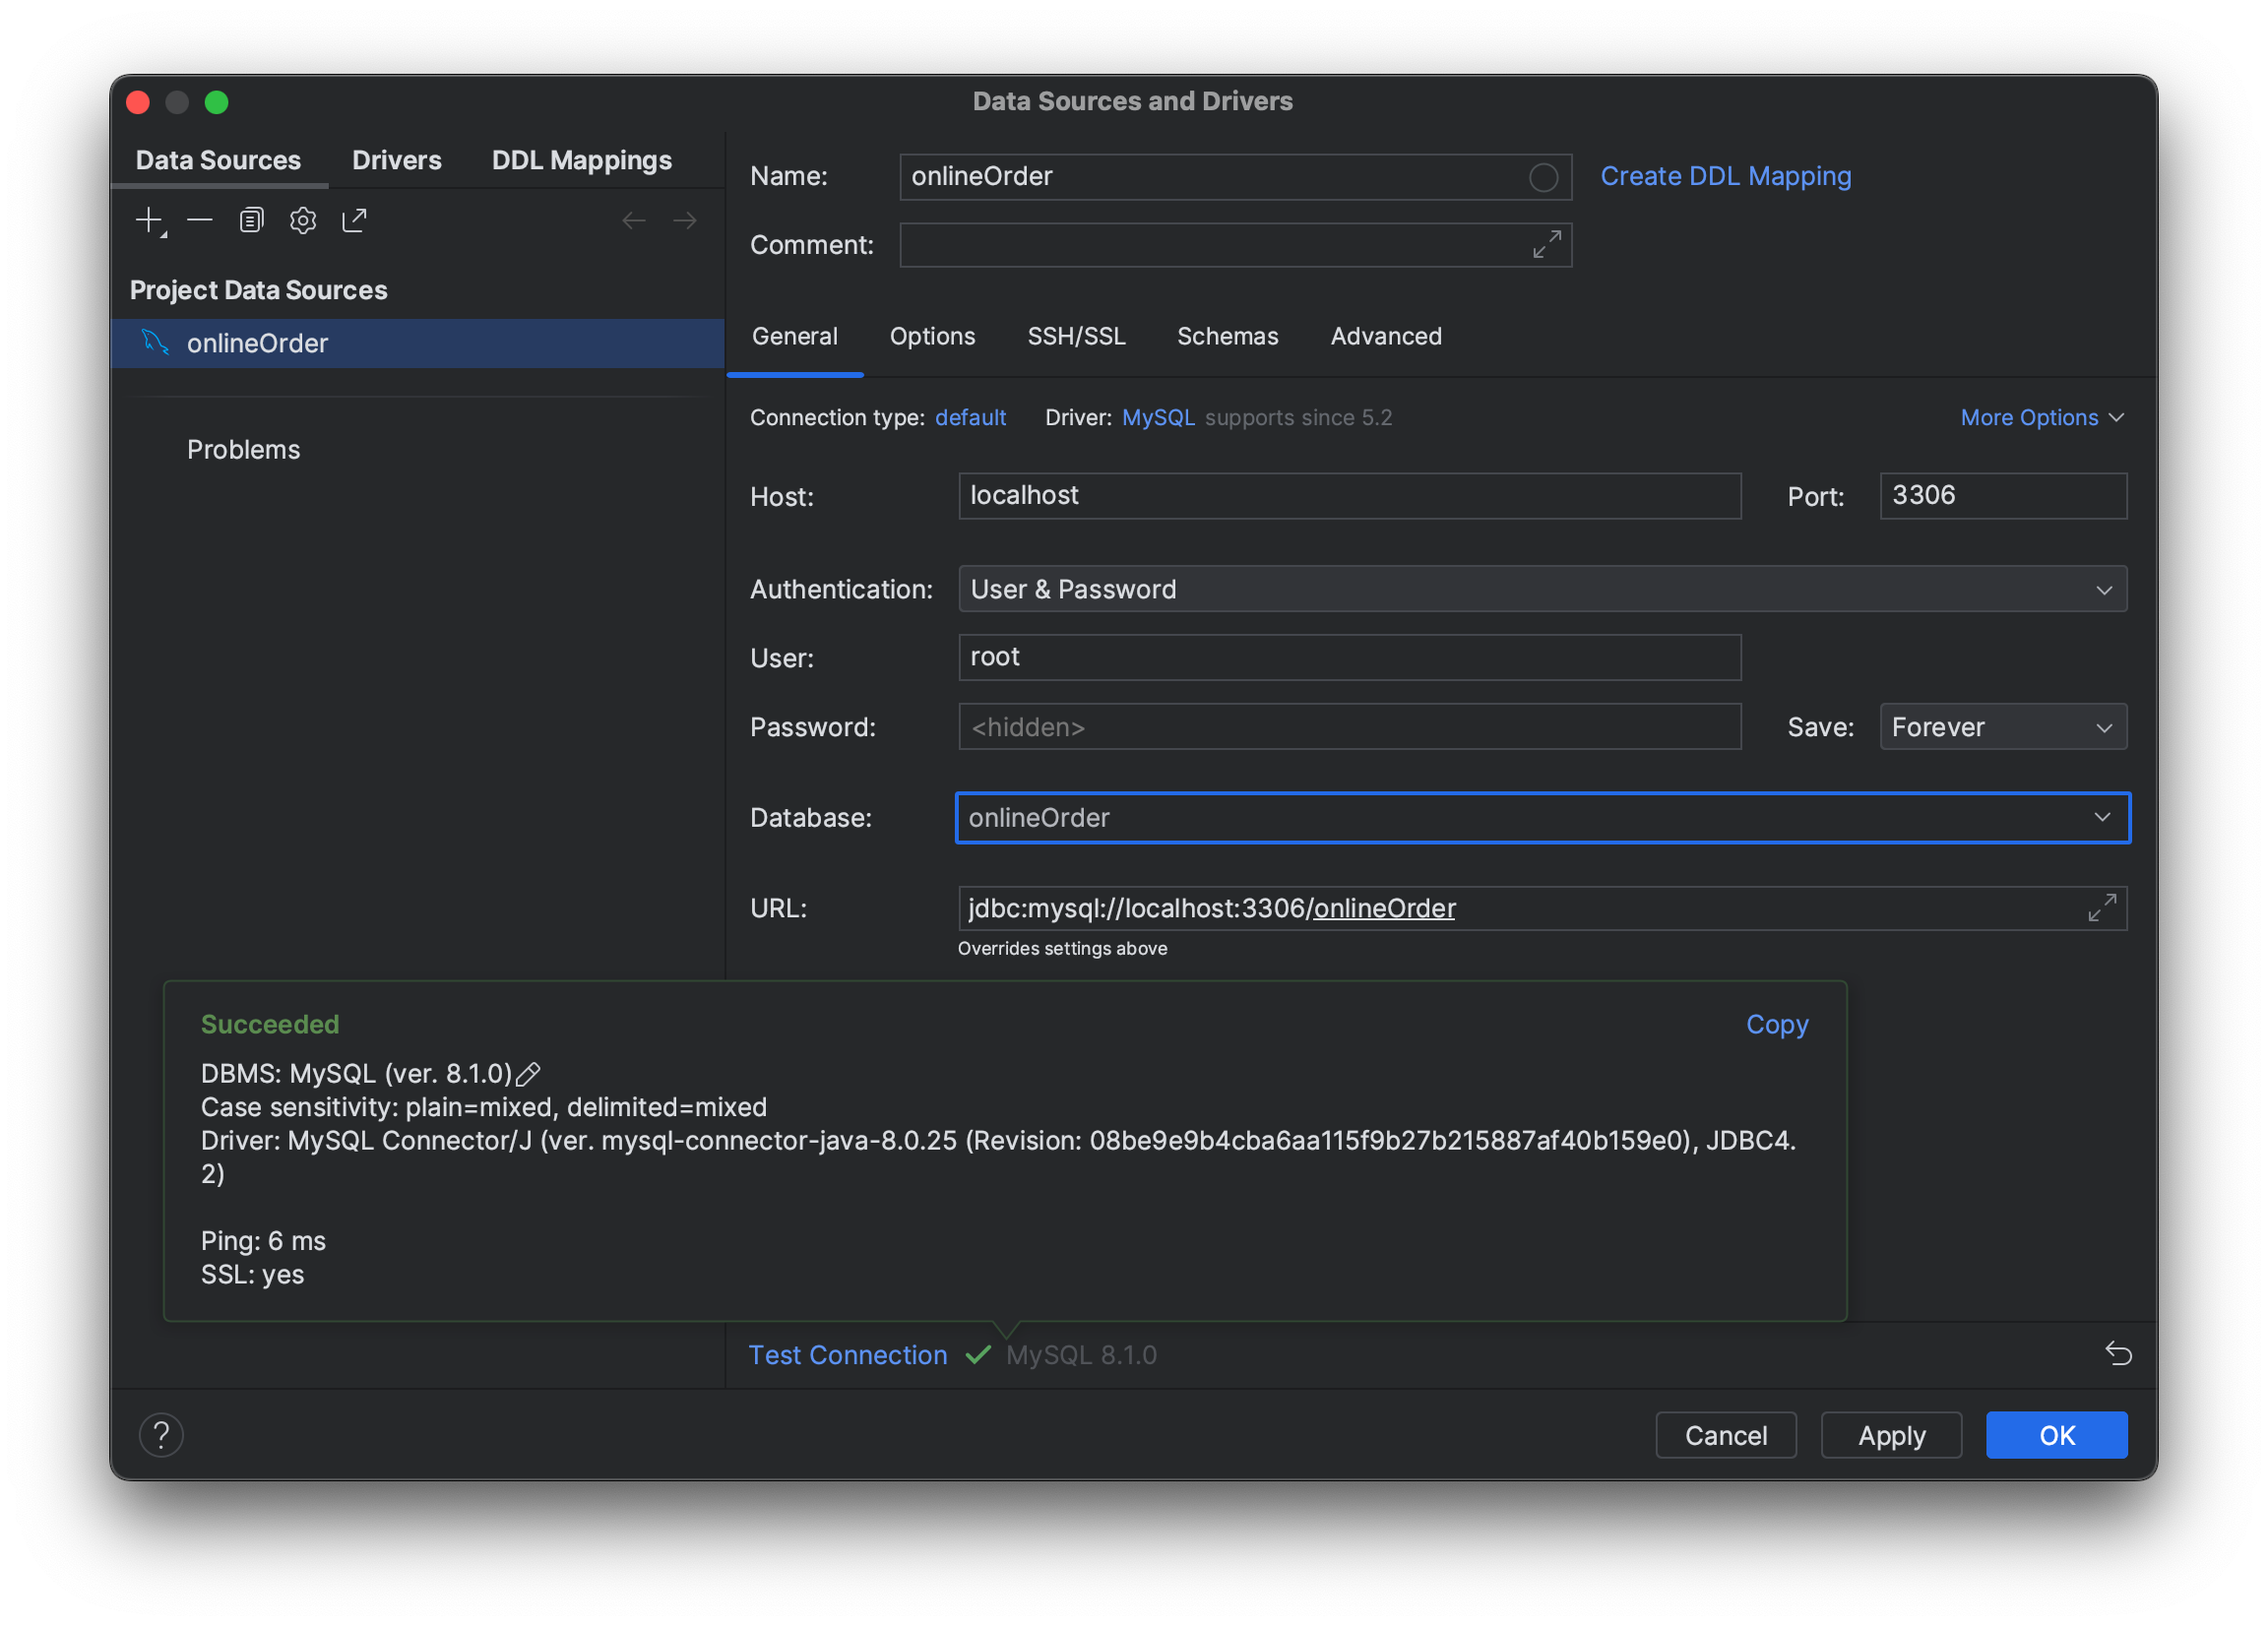The width and height of the screenshot is (2268, 1626).
Task: Click the duplicate data source icon
Action: click(x=250, y=219)
